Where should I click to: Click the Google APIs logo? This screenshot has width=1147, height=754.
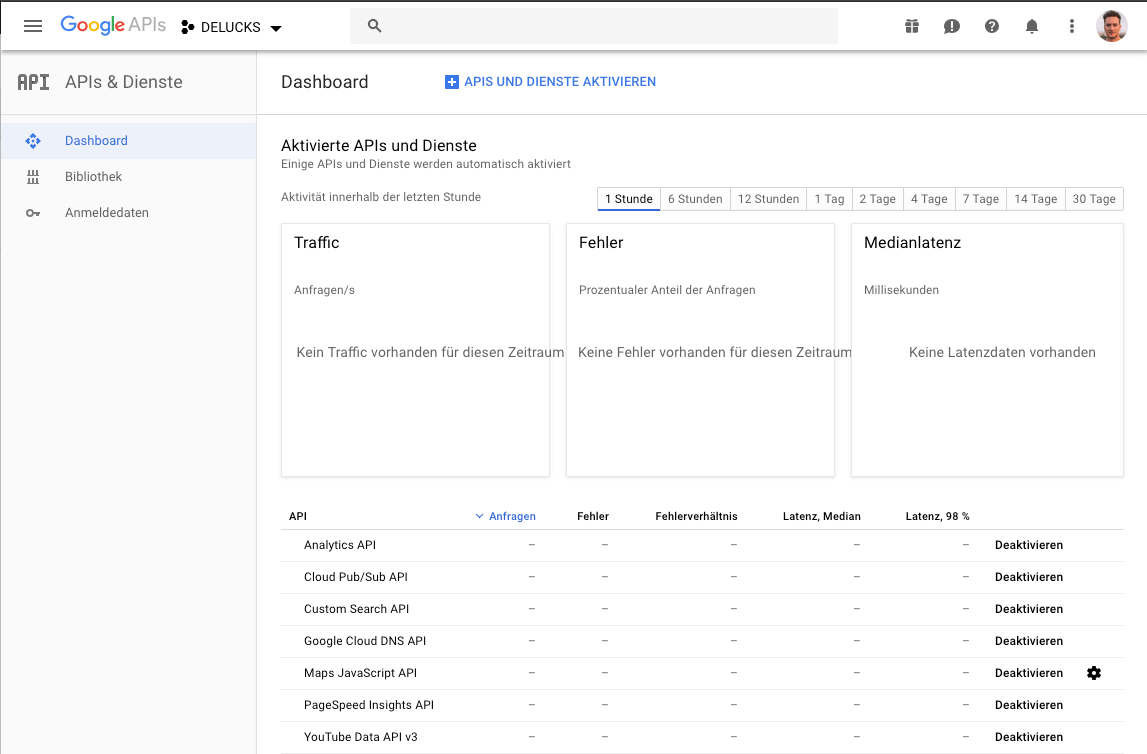pyautogui.click(x=113, y=25)
